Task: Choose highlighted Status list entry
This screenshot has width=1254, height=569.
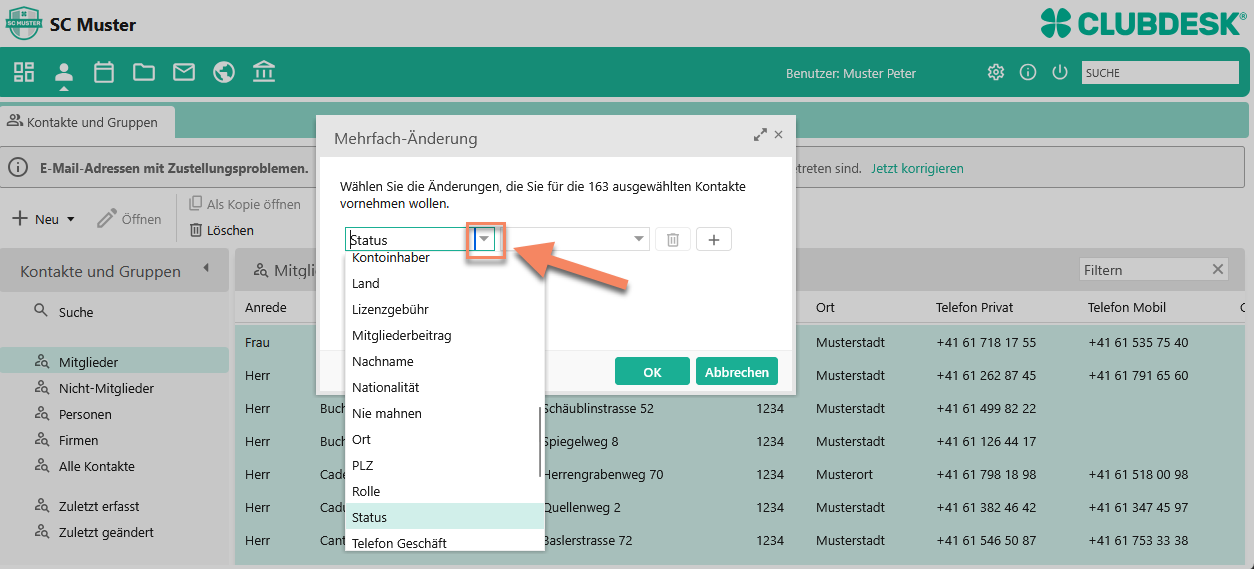Action: (445, 517)
